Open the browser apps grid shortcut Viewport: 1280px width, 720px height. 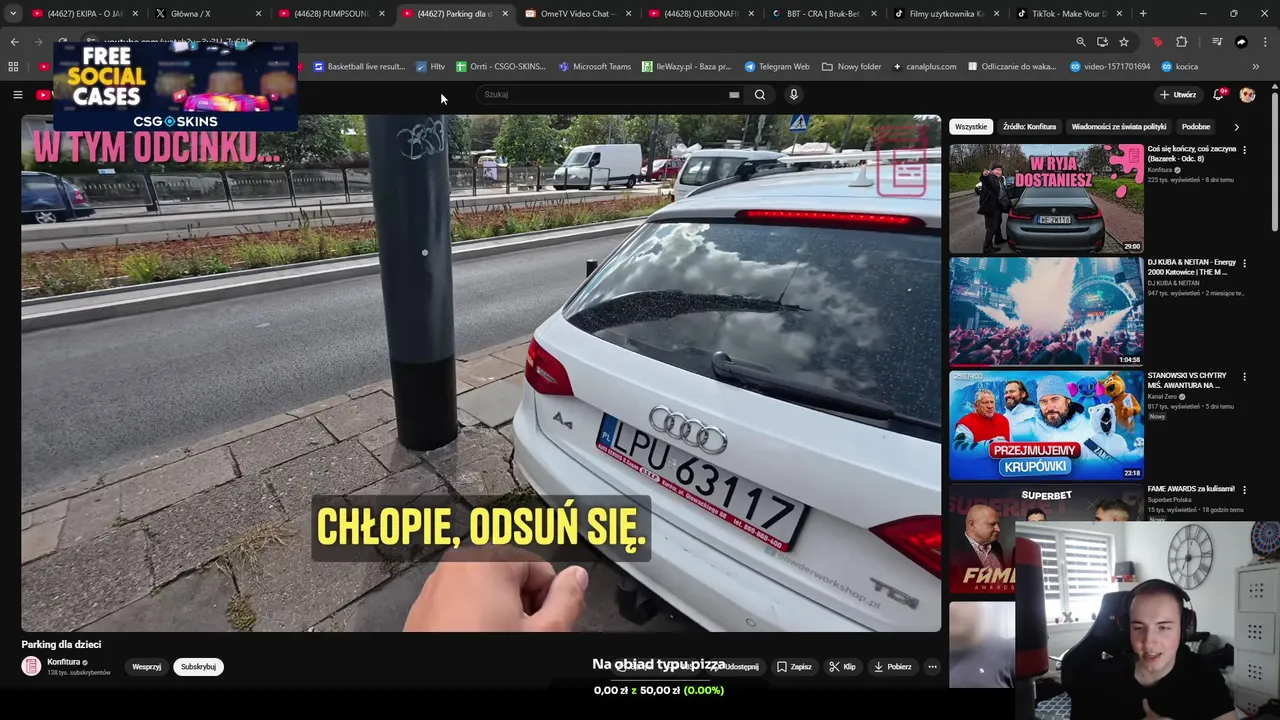click(13, 67)
